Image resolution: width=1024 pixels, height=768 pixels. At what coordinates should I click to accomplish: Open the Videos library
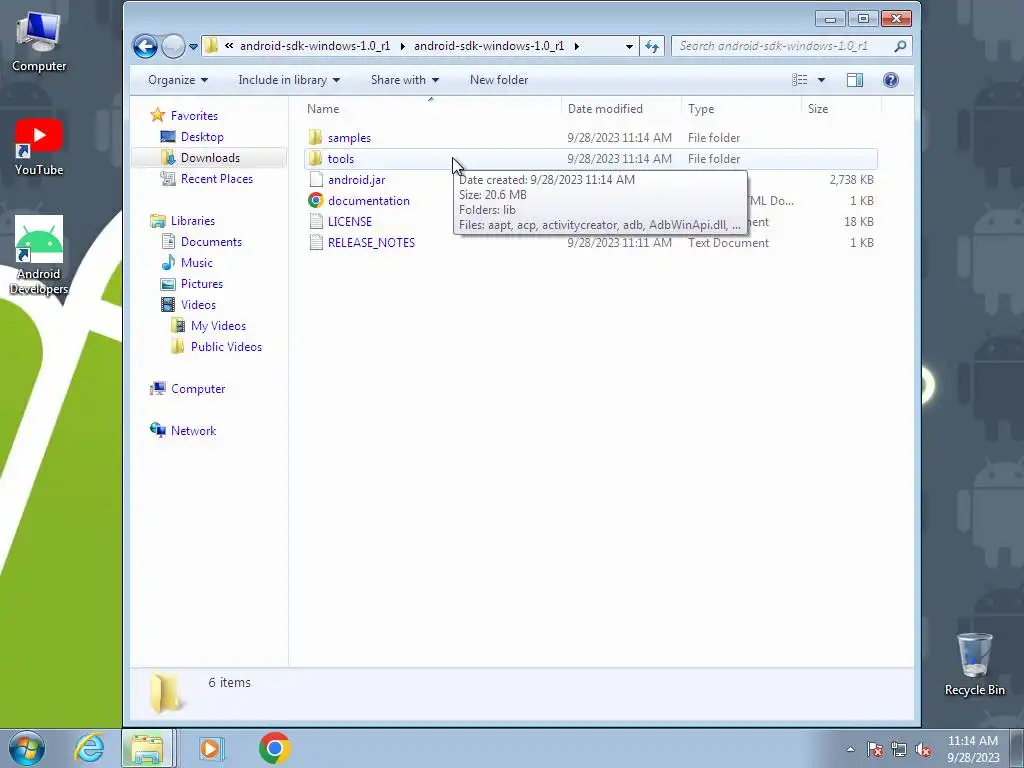[198, 304]
